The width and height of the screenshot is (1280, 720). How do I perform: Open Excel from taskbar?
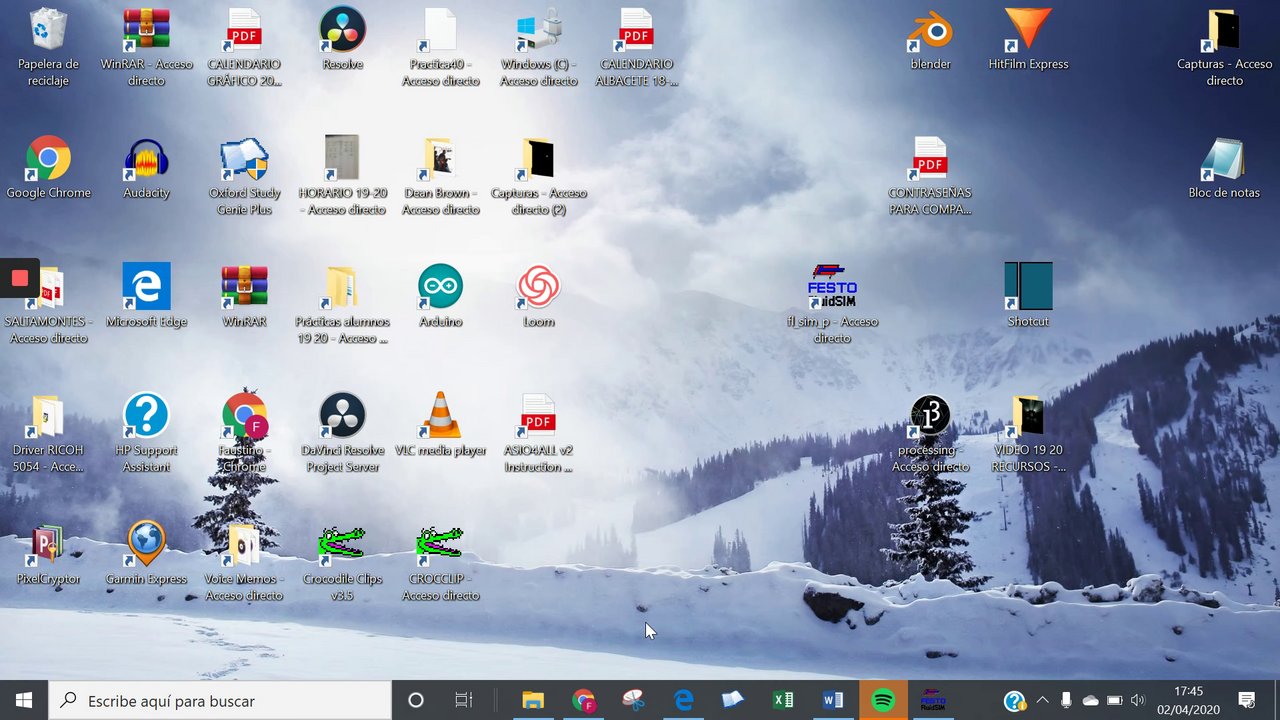pos(783,701)
